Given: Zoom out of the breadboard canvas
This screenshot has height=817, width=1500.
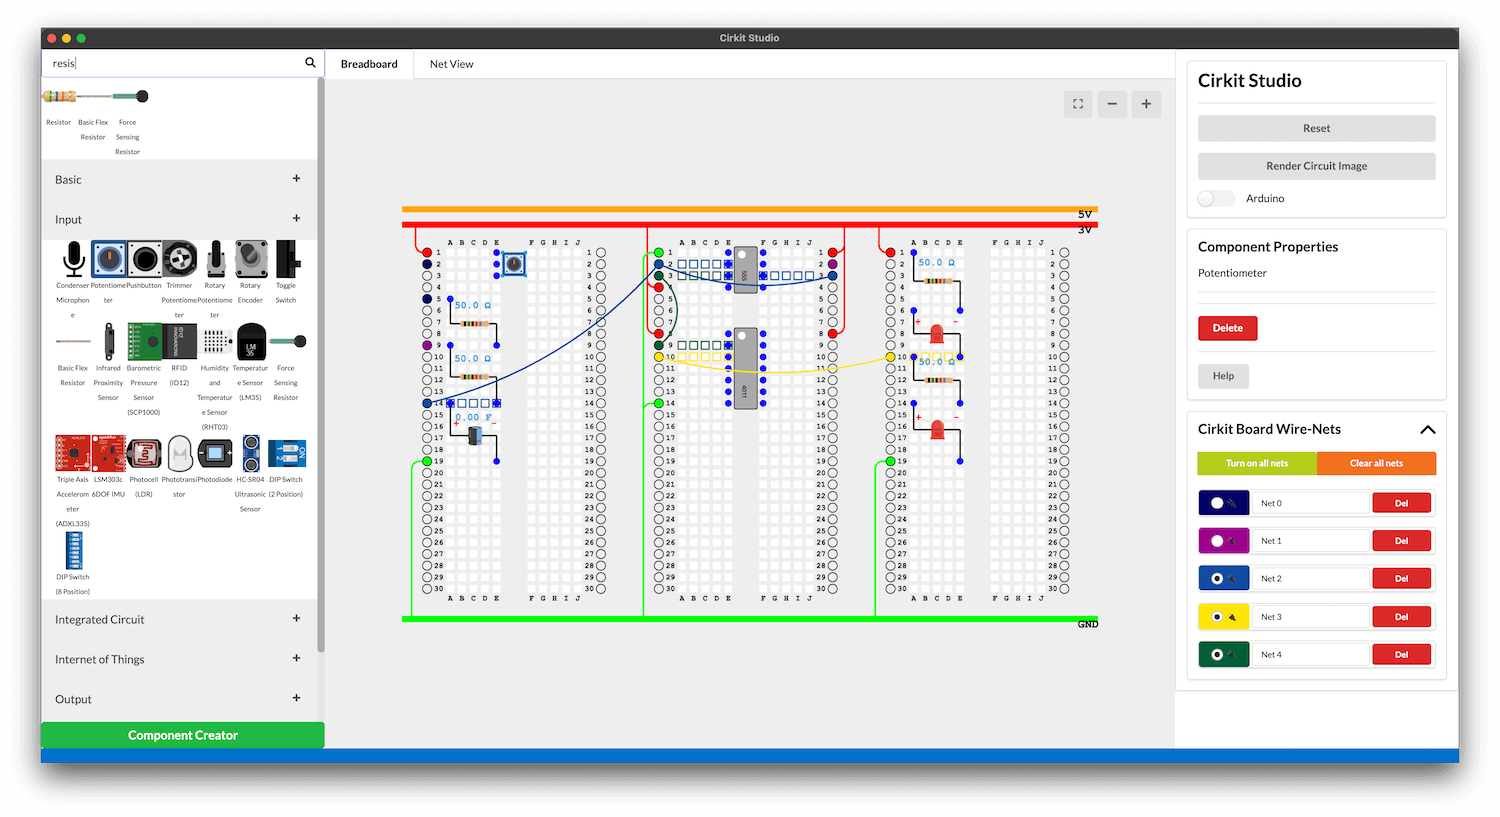Looking at the screenshot, I should (x=1112, y=103).
